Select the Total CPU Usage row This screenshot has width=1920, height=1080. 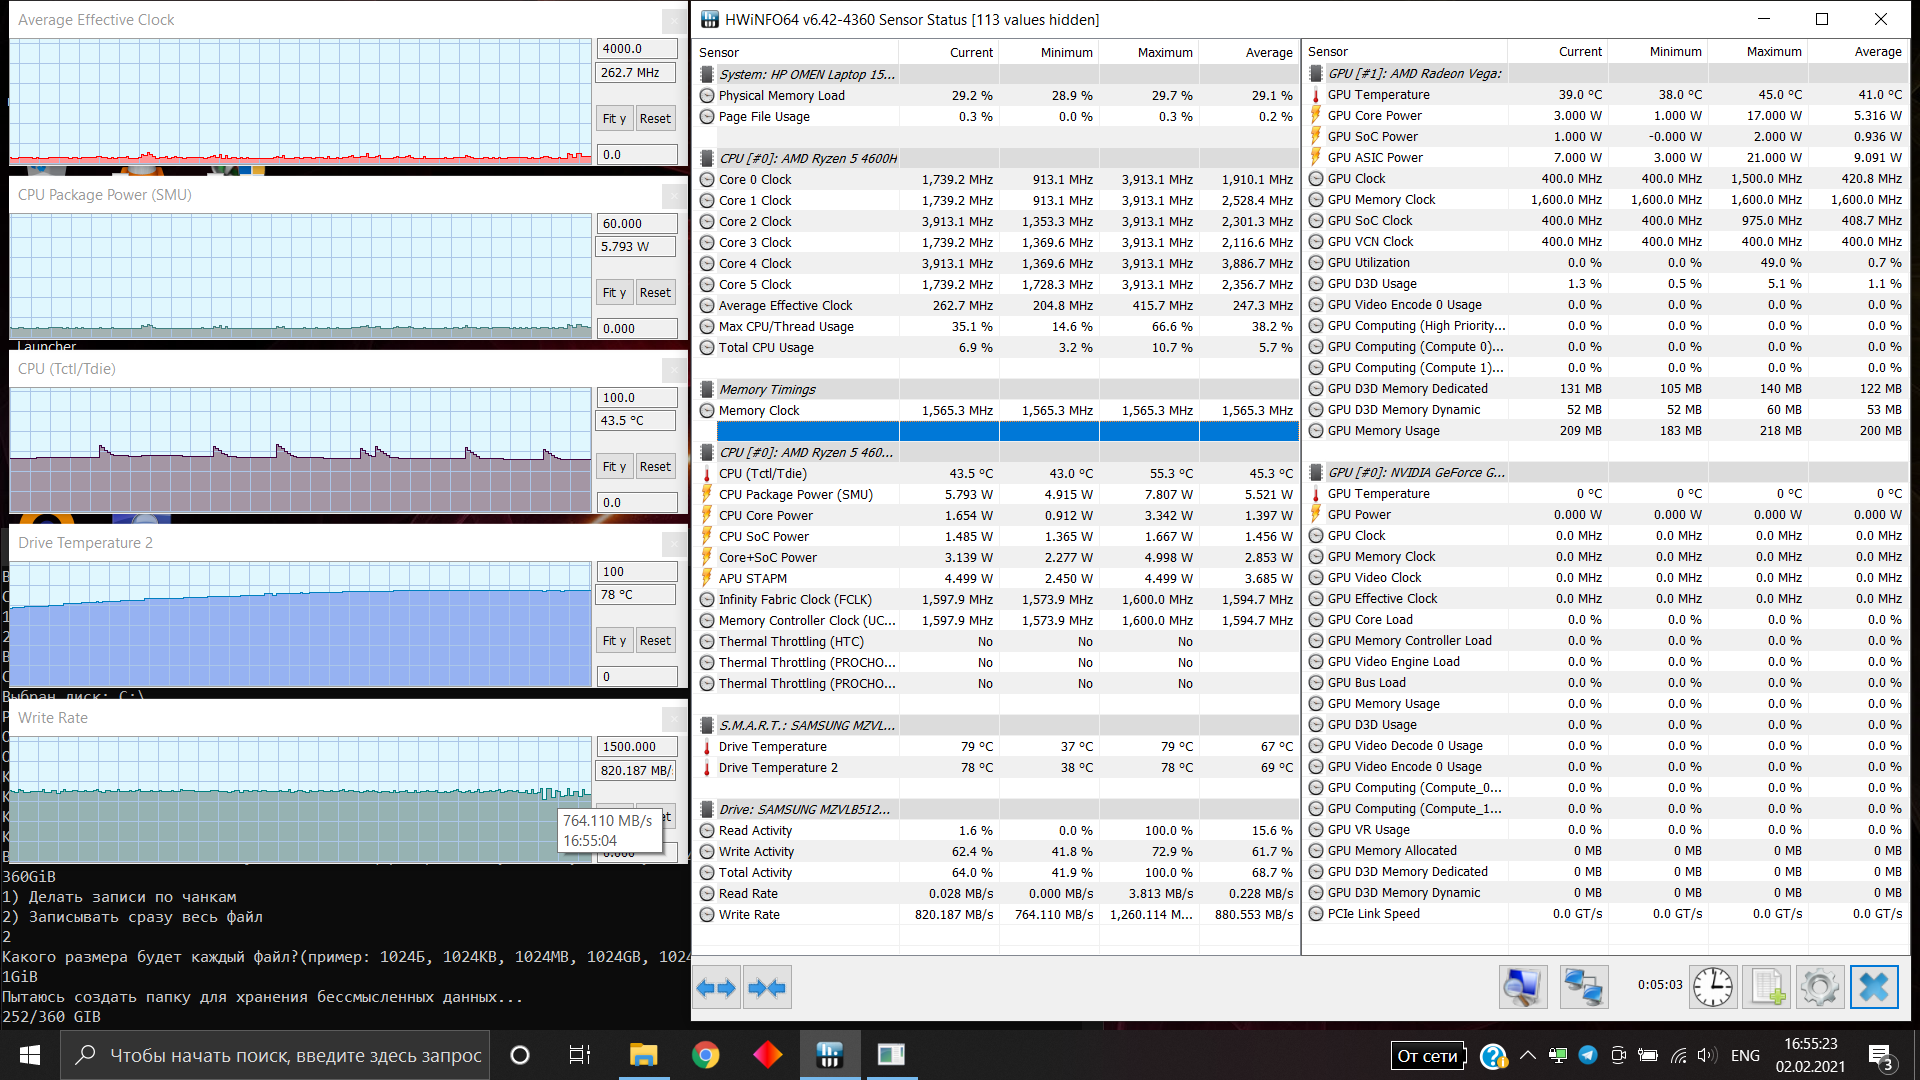pyautogui.click(x=997, y=348)
